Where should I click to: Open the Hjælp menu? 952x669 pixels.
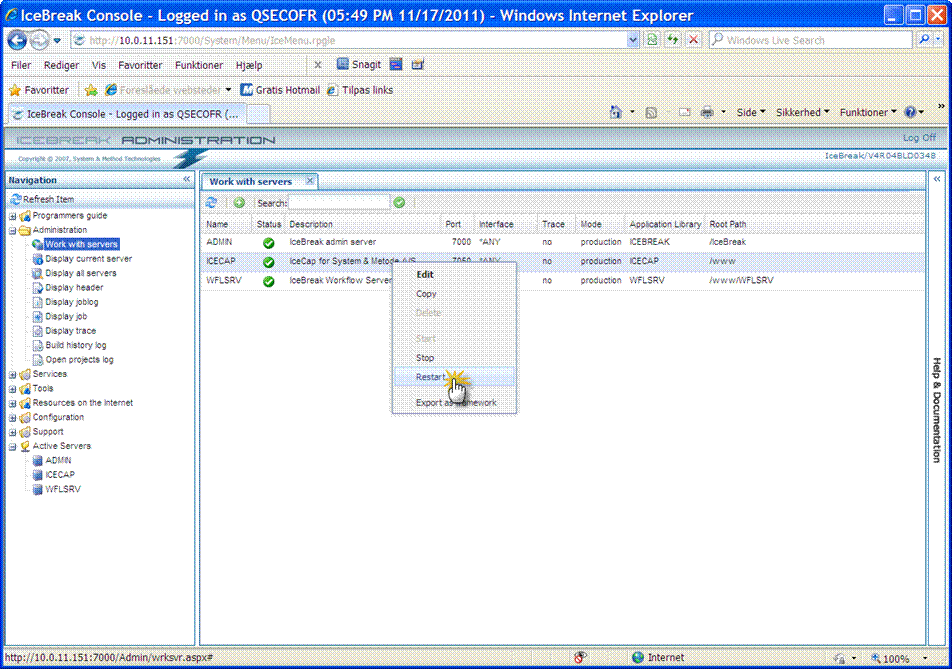tap(249, 65)
